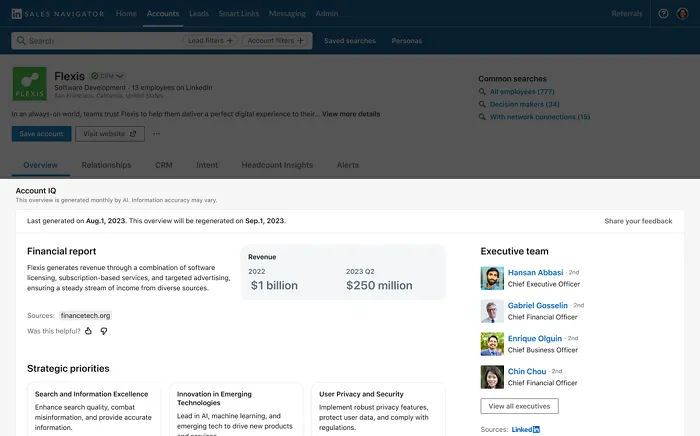The height and width of the screenshot is (436, 700).
Task: Open the Accounts menu item
Action: (163, 14)
